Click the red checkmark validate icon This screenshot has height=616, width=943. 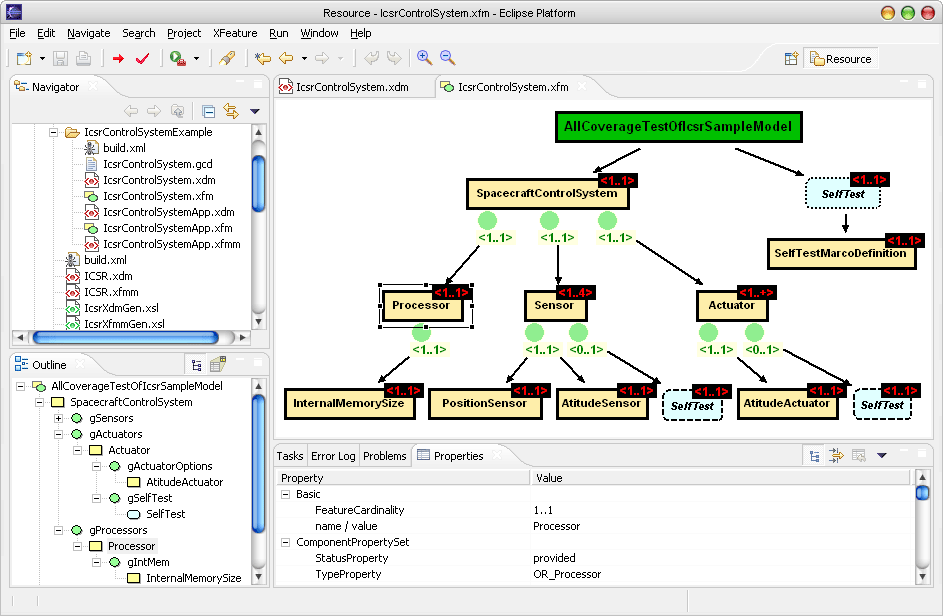[143, 58]
